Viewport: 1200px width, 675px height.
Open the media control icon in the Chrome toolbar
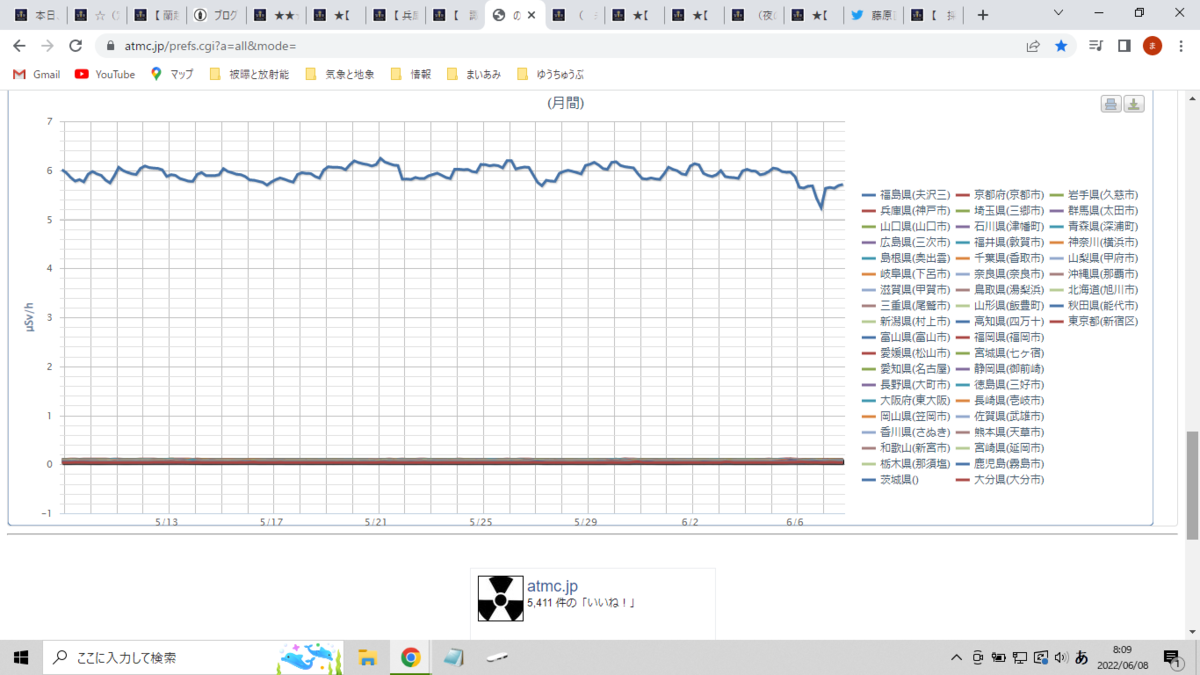1096,46
